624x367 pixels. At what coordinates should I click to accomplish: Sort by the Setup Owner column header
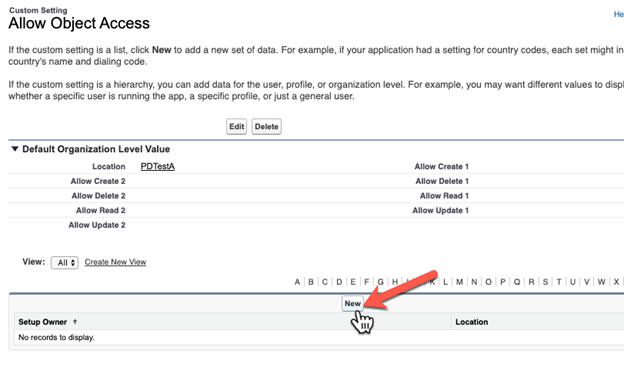(x=43, y=322)
